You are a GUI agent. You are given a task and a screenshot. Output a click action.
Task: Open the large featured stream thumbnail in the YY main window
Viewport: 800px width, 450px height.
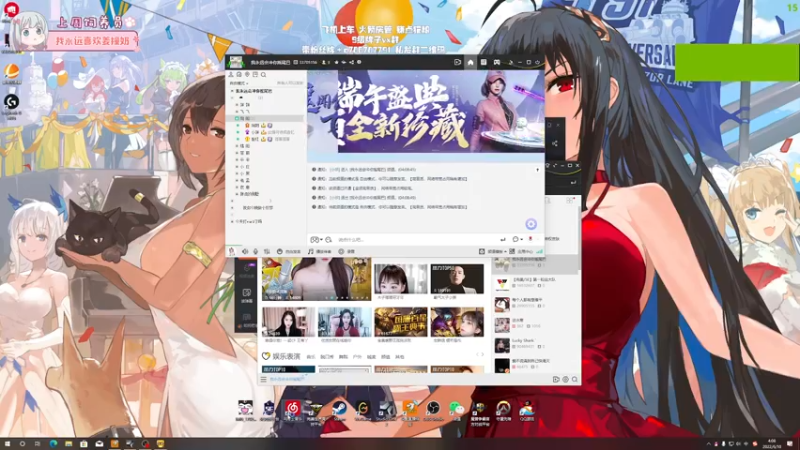click(x=316, y=279)
